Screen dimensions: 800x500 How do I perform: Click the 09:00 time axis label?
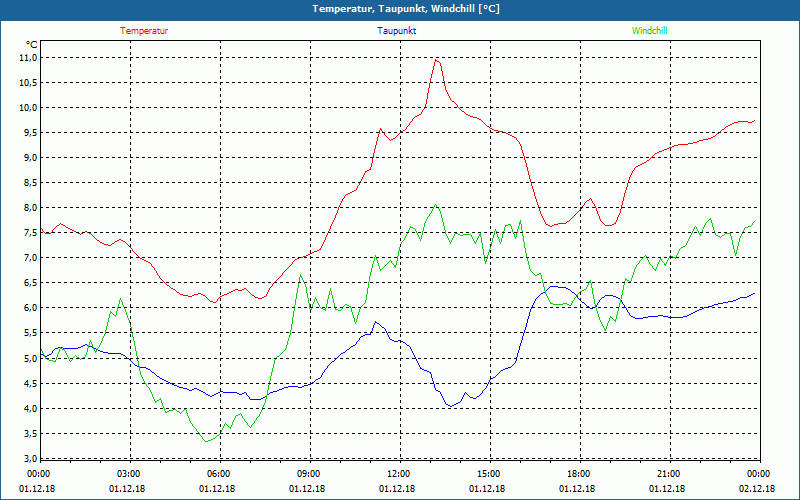(309, 474)
